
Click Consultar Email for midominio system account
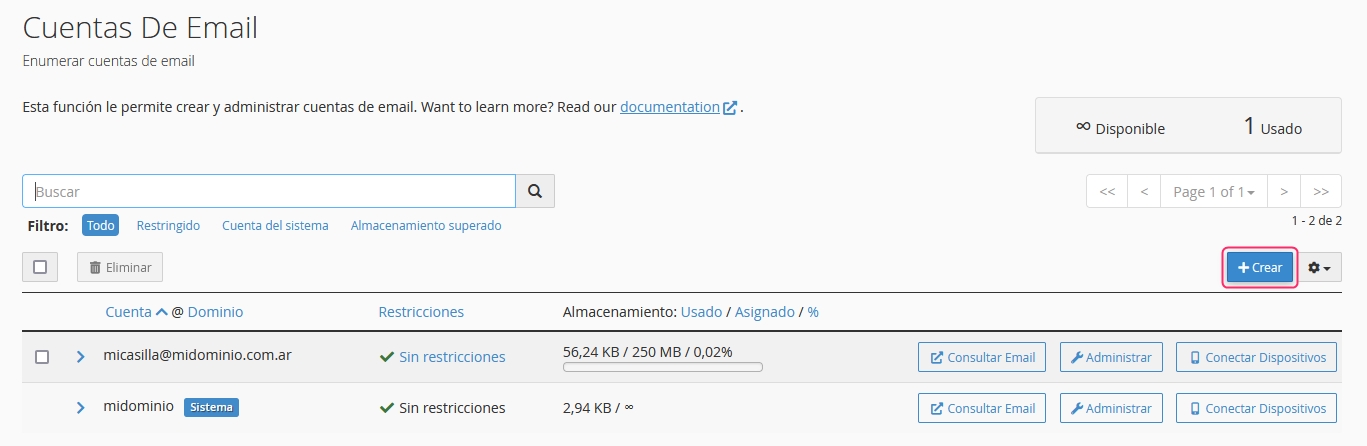tap(982, 408)
